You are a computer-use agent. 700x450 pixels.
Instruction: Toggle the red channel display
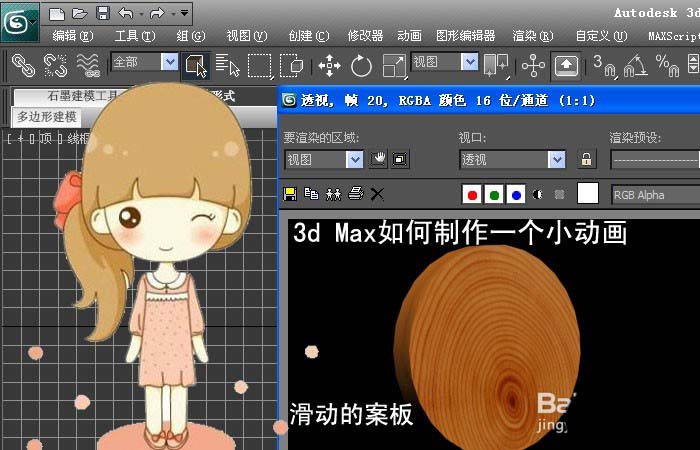tap(472, 195)
